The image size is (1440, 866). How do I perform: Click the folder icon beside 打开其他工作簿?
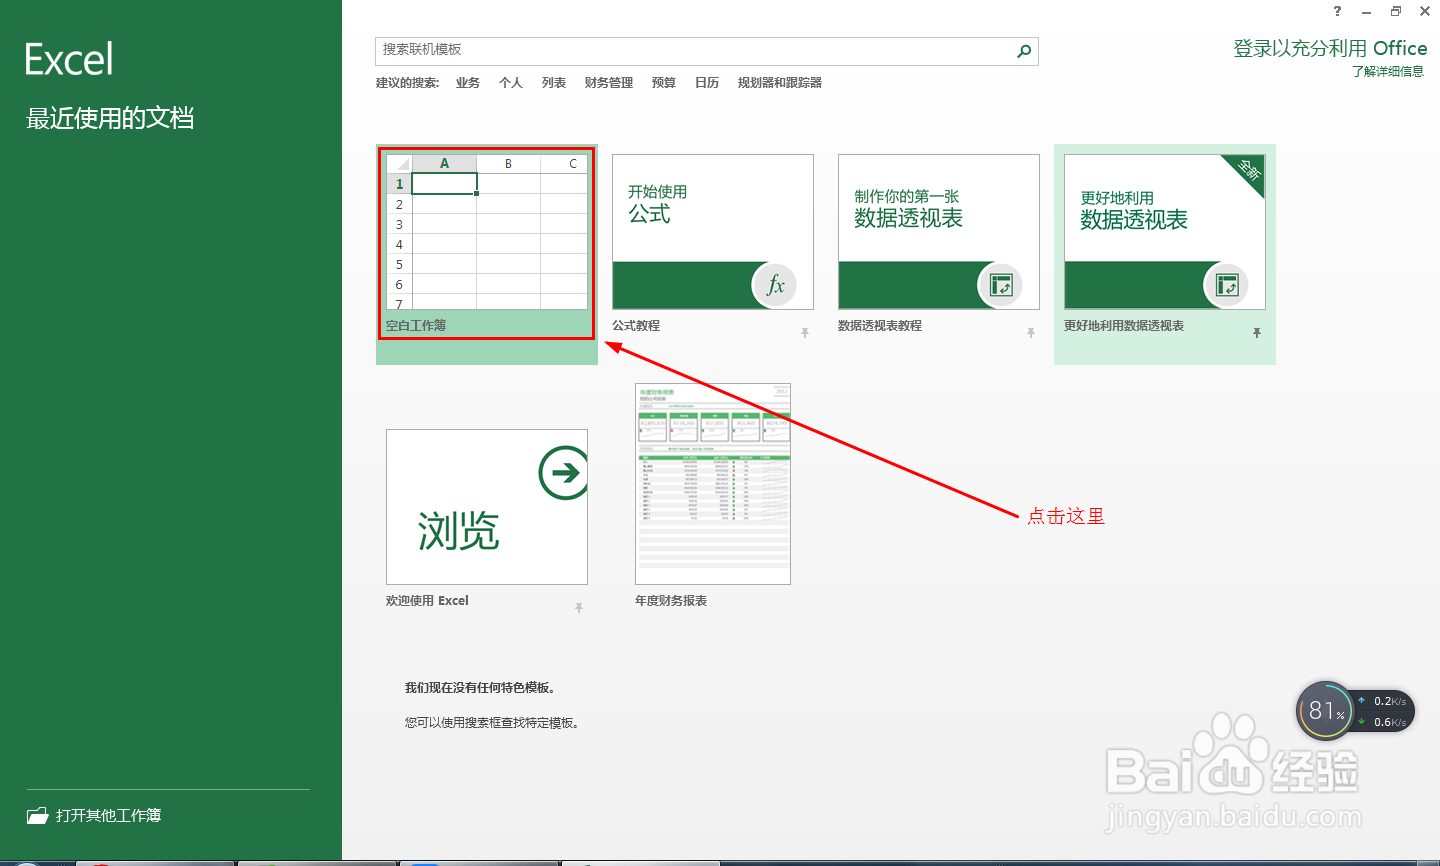(38, 815)
